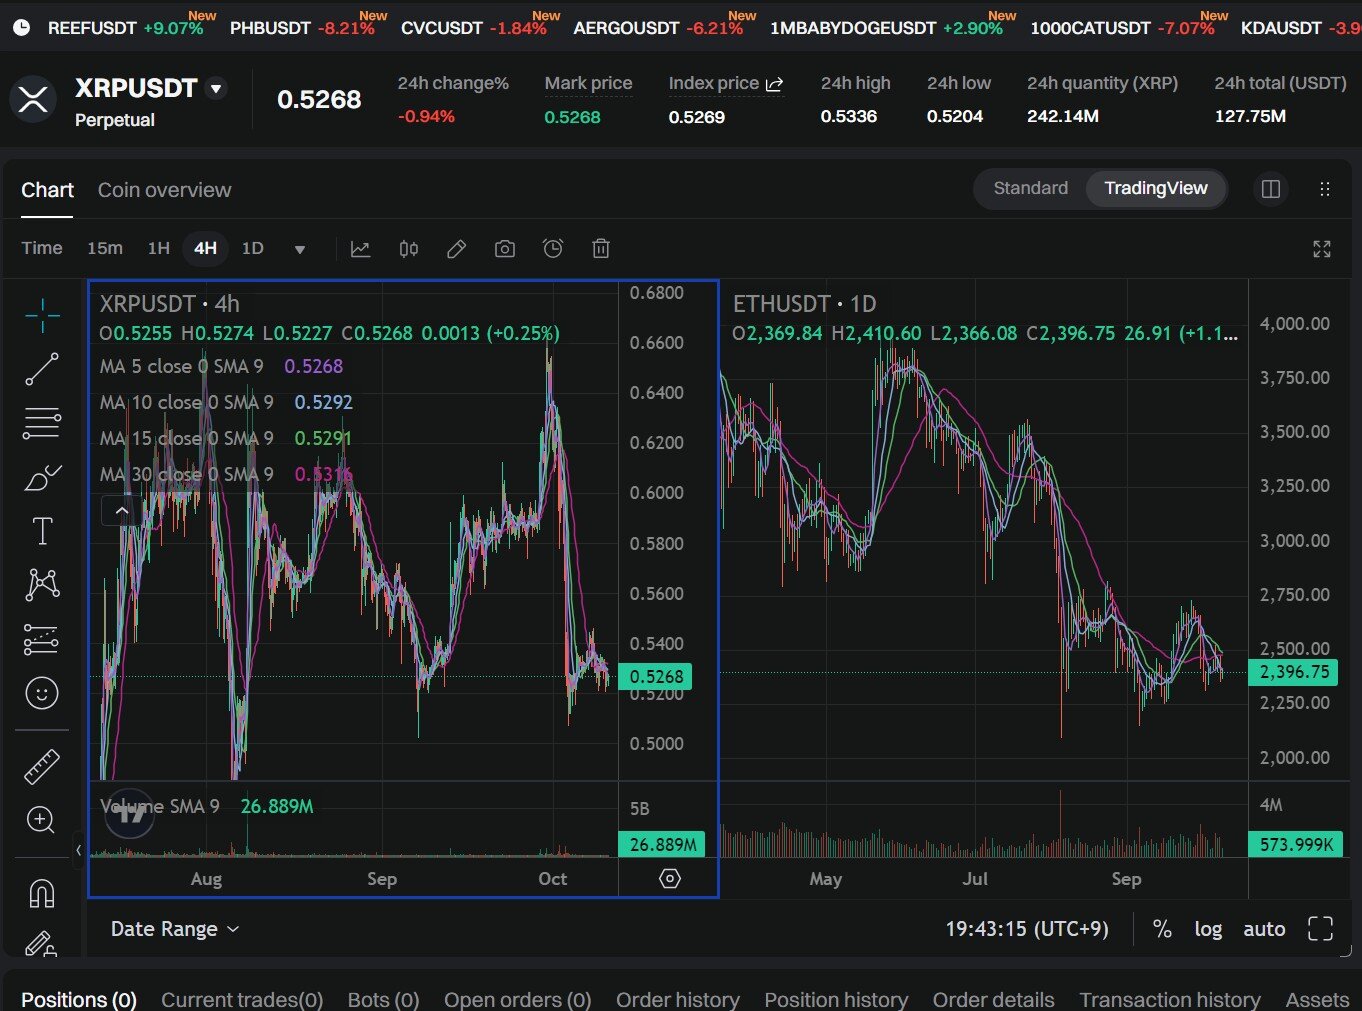Open the forecast and measurement tool
Image resolution: width=1362 pixels, height=1011 pixels.
coord(42,639)
